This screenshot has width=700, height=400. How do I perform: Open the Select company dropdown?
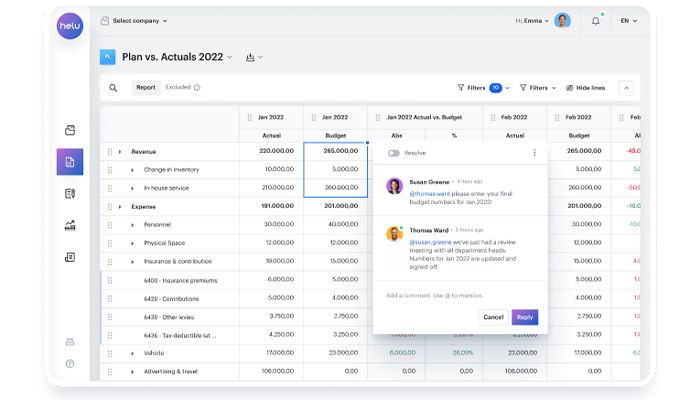(x=135, y=20)
